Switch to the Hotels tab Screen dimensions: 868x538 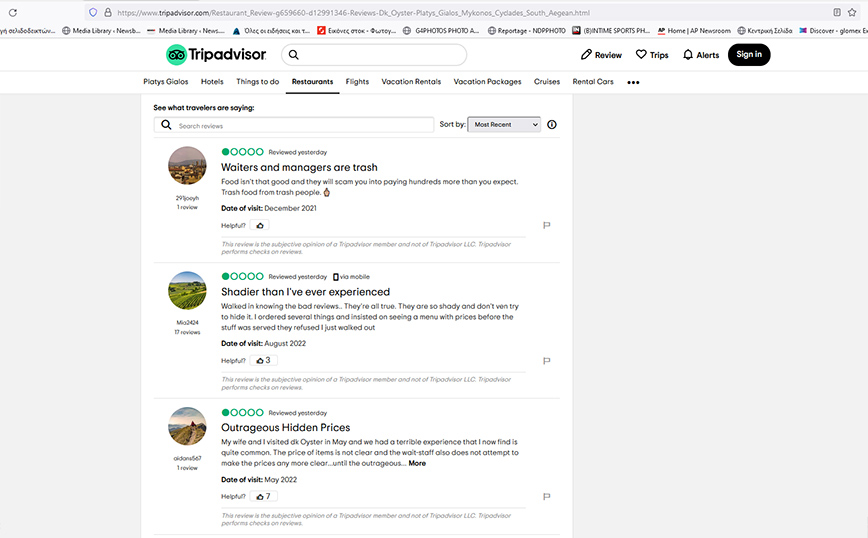tap(212, 81)
